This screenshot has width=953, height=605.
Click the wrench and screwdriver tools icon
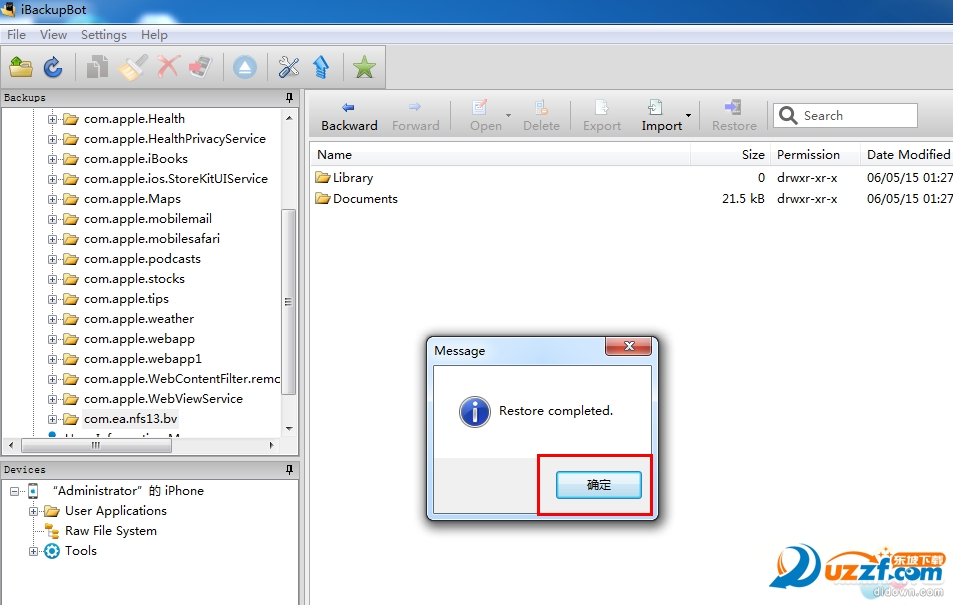(x=289, y=67)
